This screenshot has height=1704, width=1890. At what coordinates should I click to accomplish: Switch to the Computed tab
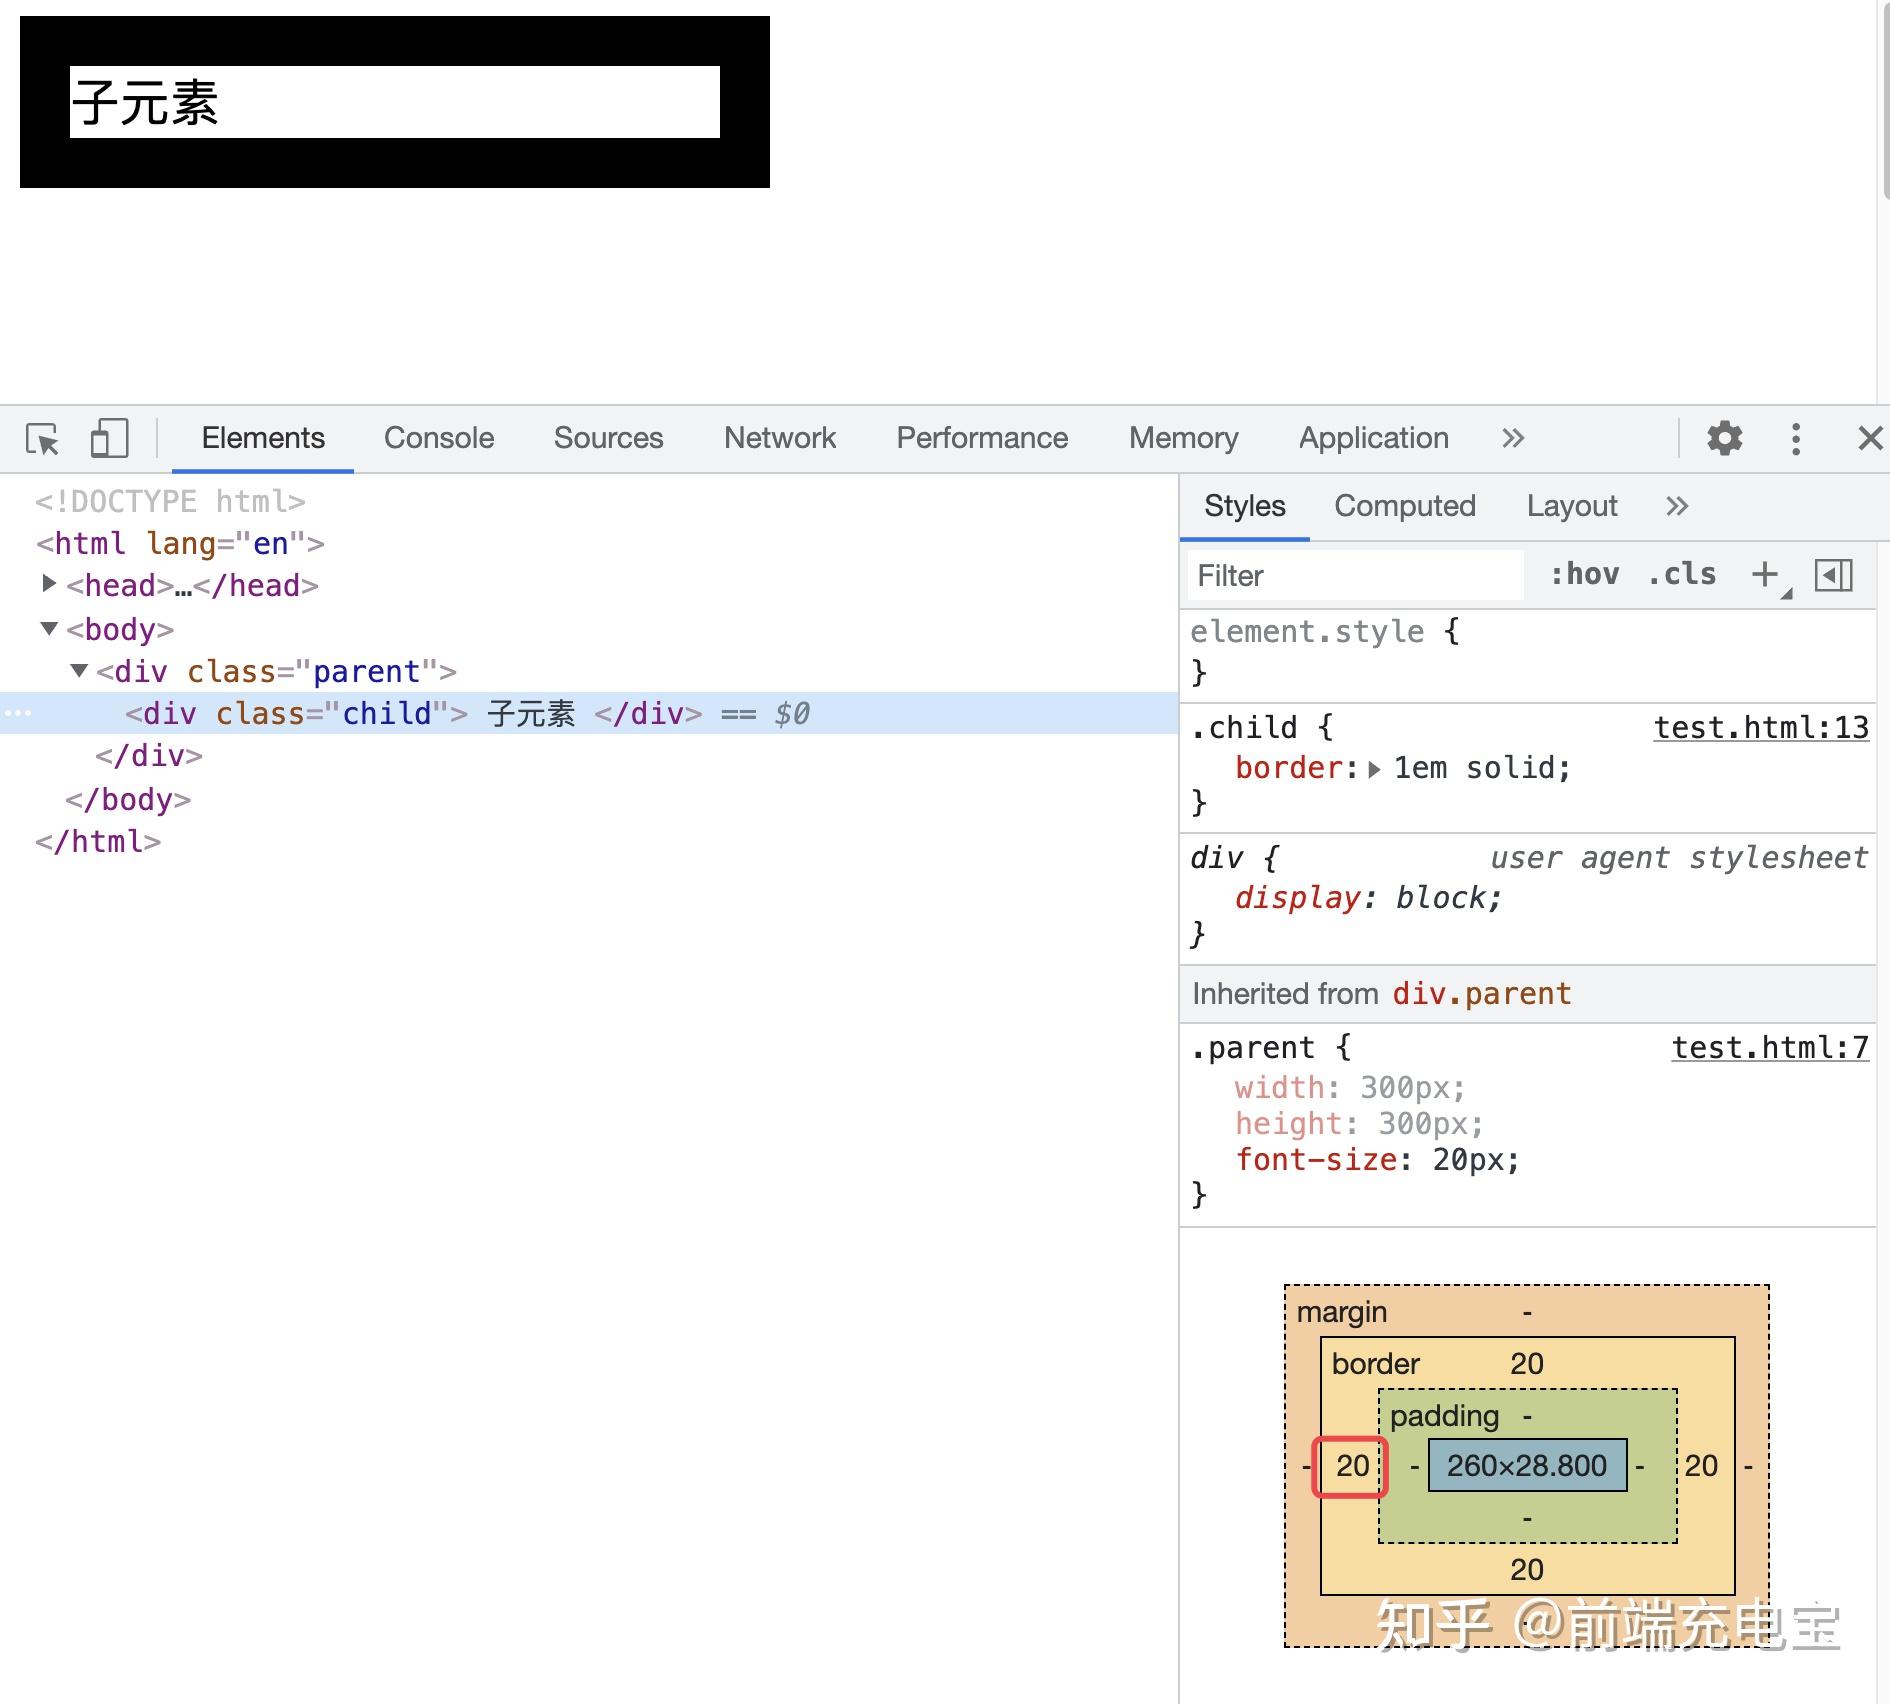(1404, 506)
